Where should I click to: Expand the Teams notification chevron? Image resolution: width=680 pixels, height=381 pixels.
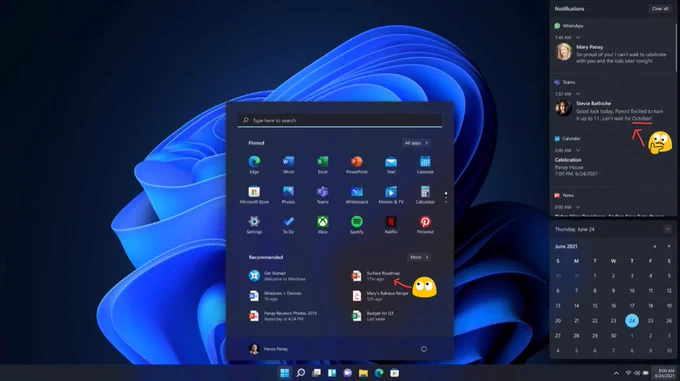pyautogui.click(x=578, y=94)
